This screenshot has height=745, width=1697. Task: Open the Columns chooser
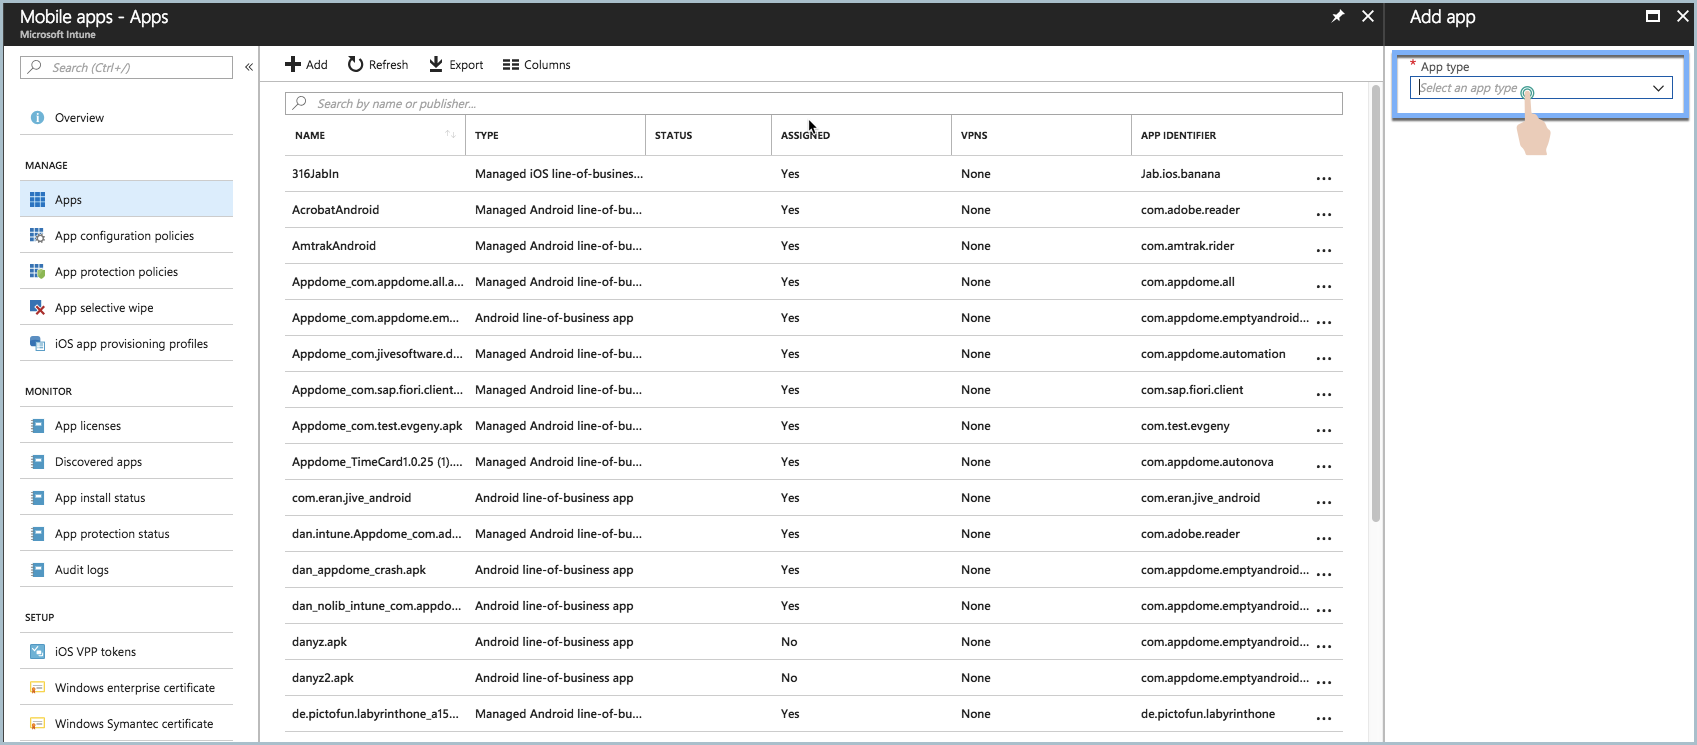click(536, 65)
